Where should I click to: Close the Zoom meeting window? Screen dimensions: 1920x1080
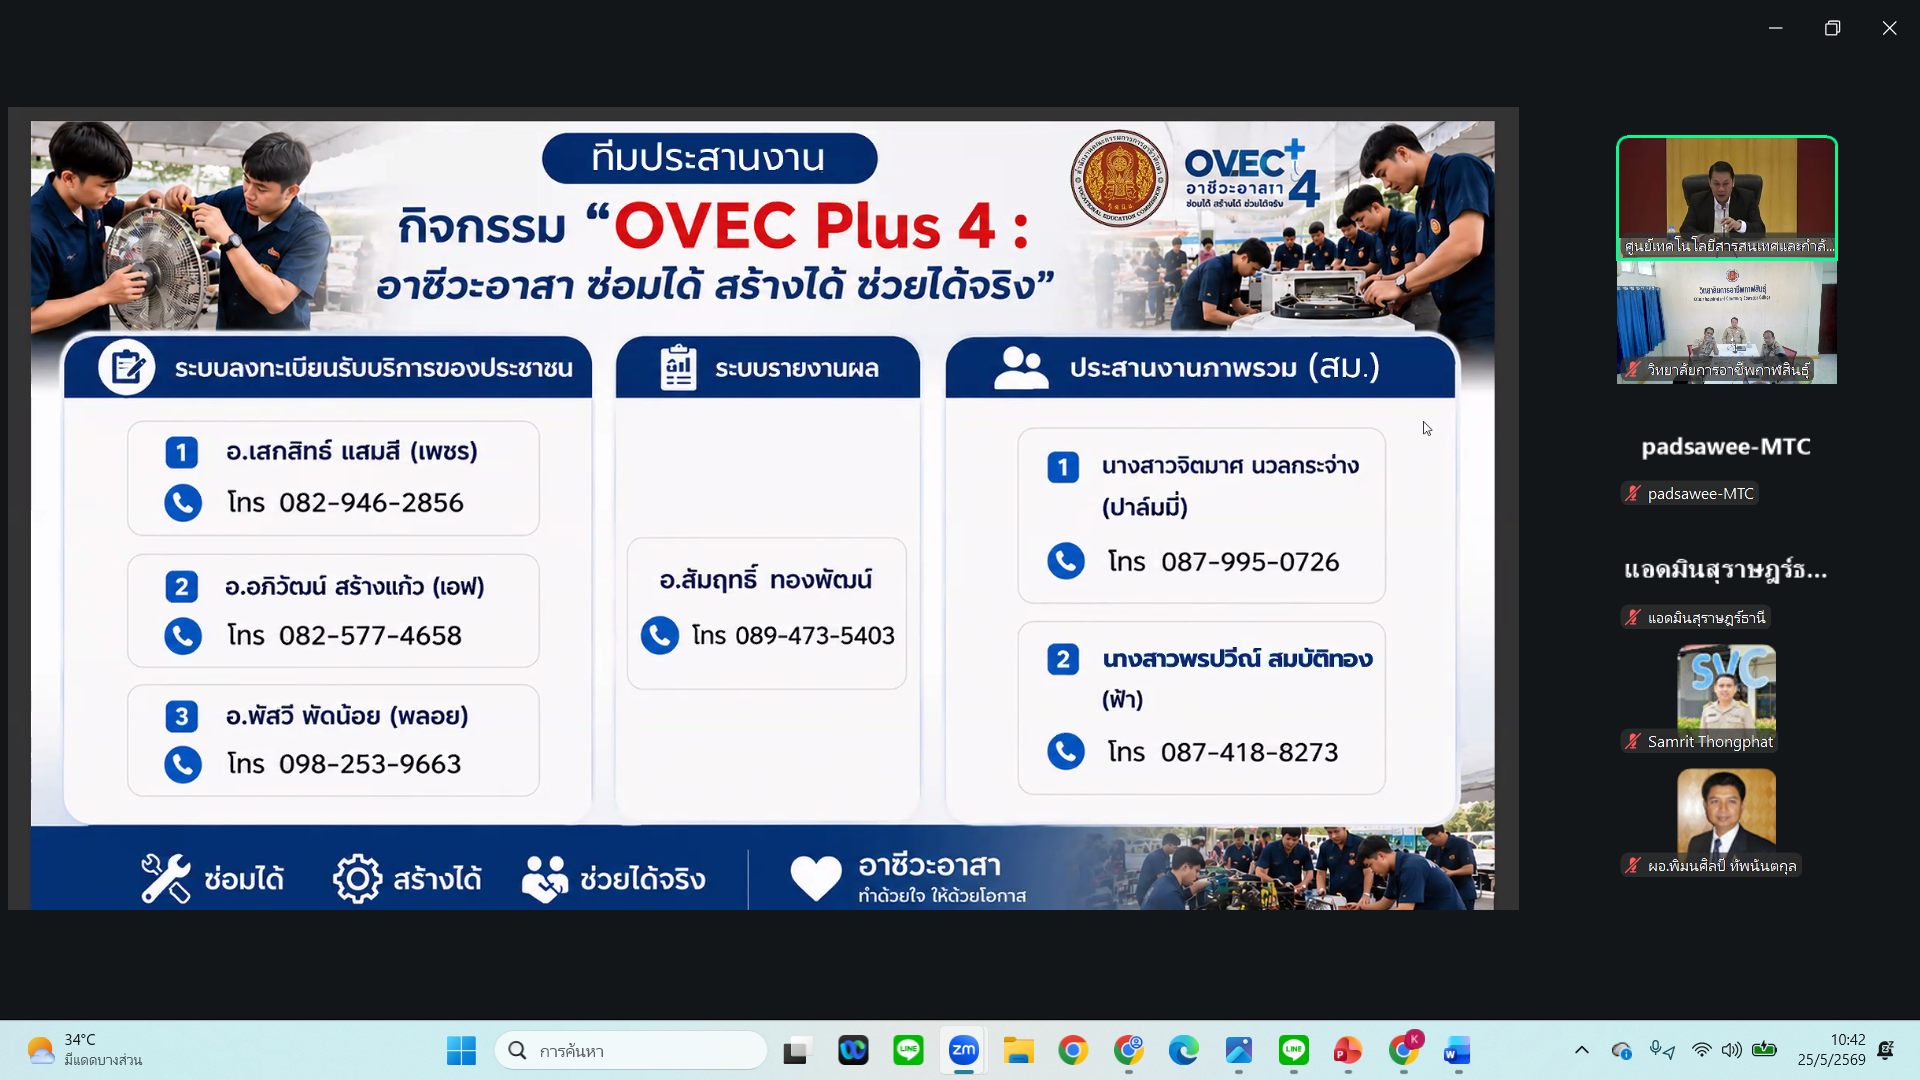point(1889,28)
